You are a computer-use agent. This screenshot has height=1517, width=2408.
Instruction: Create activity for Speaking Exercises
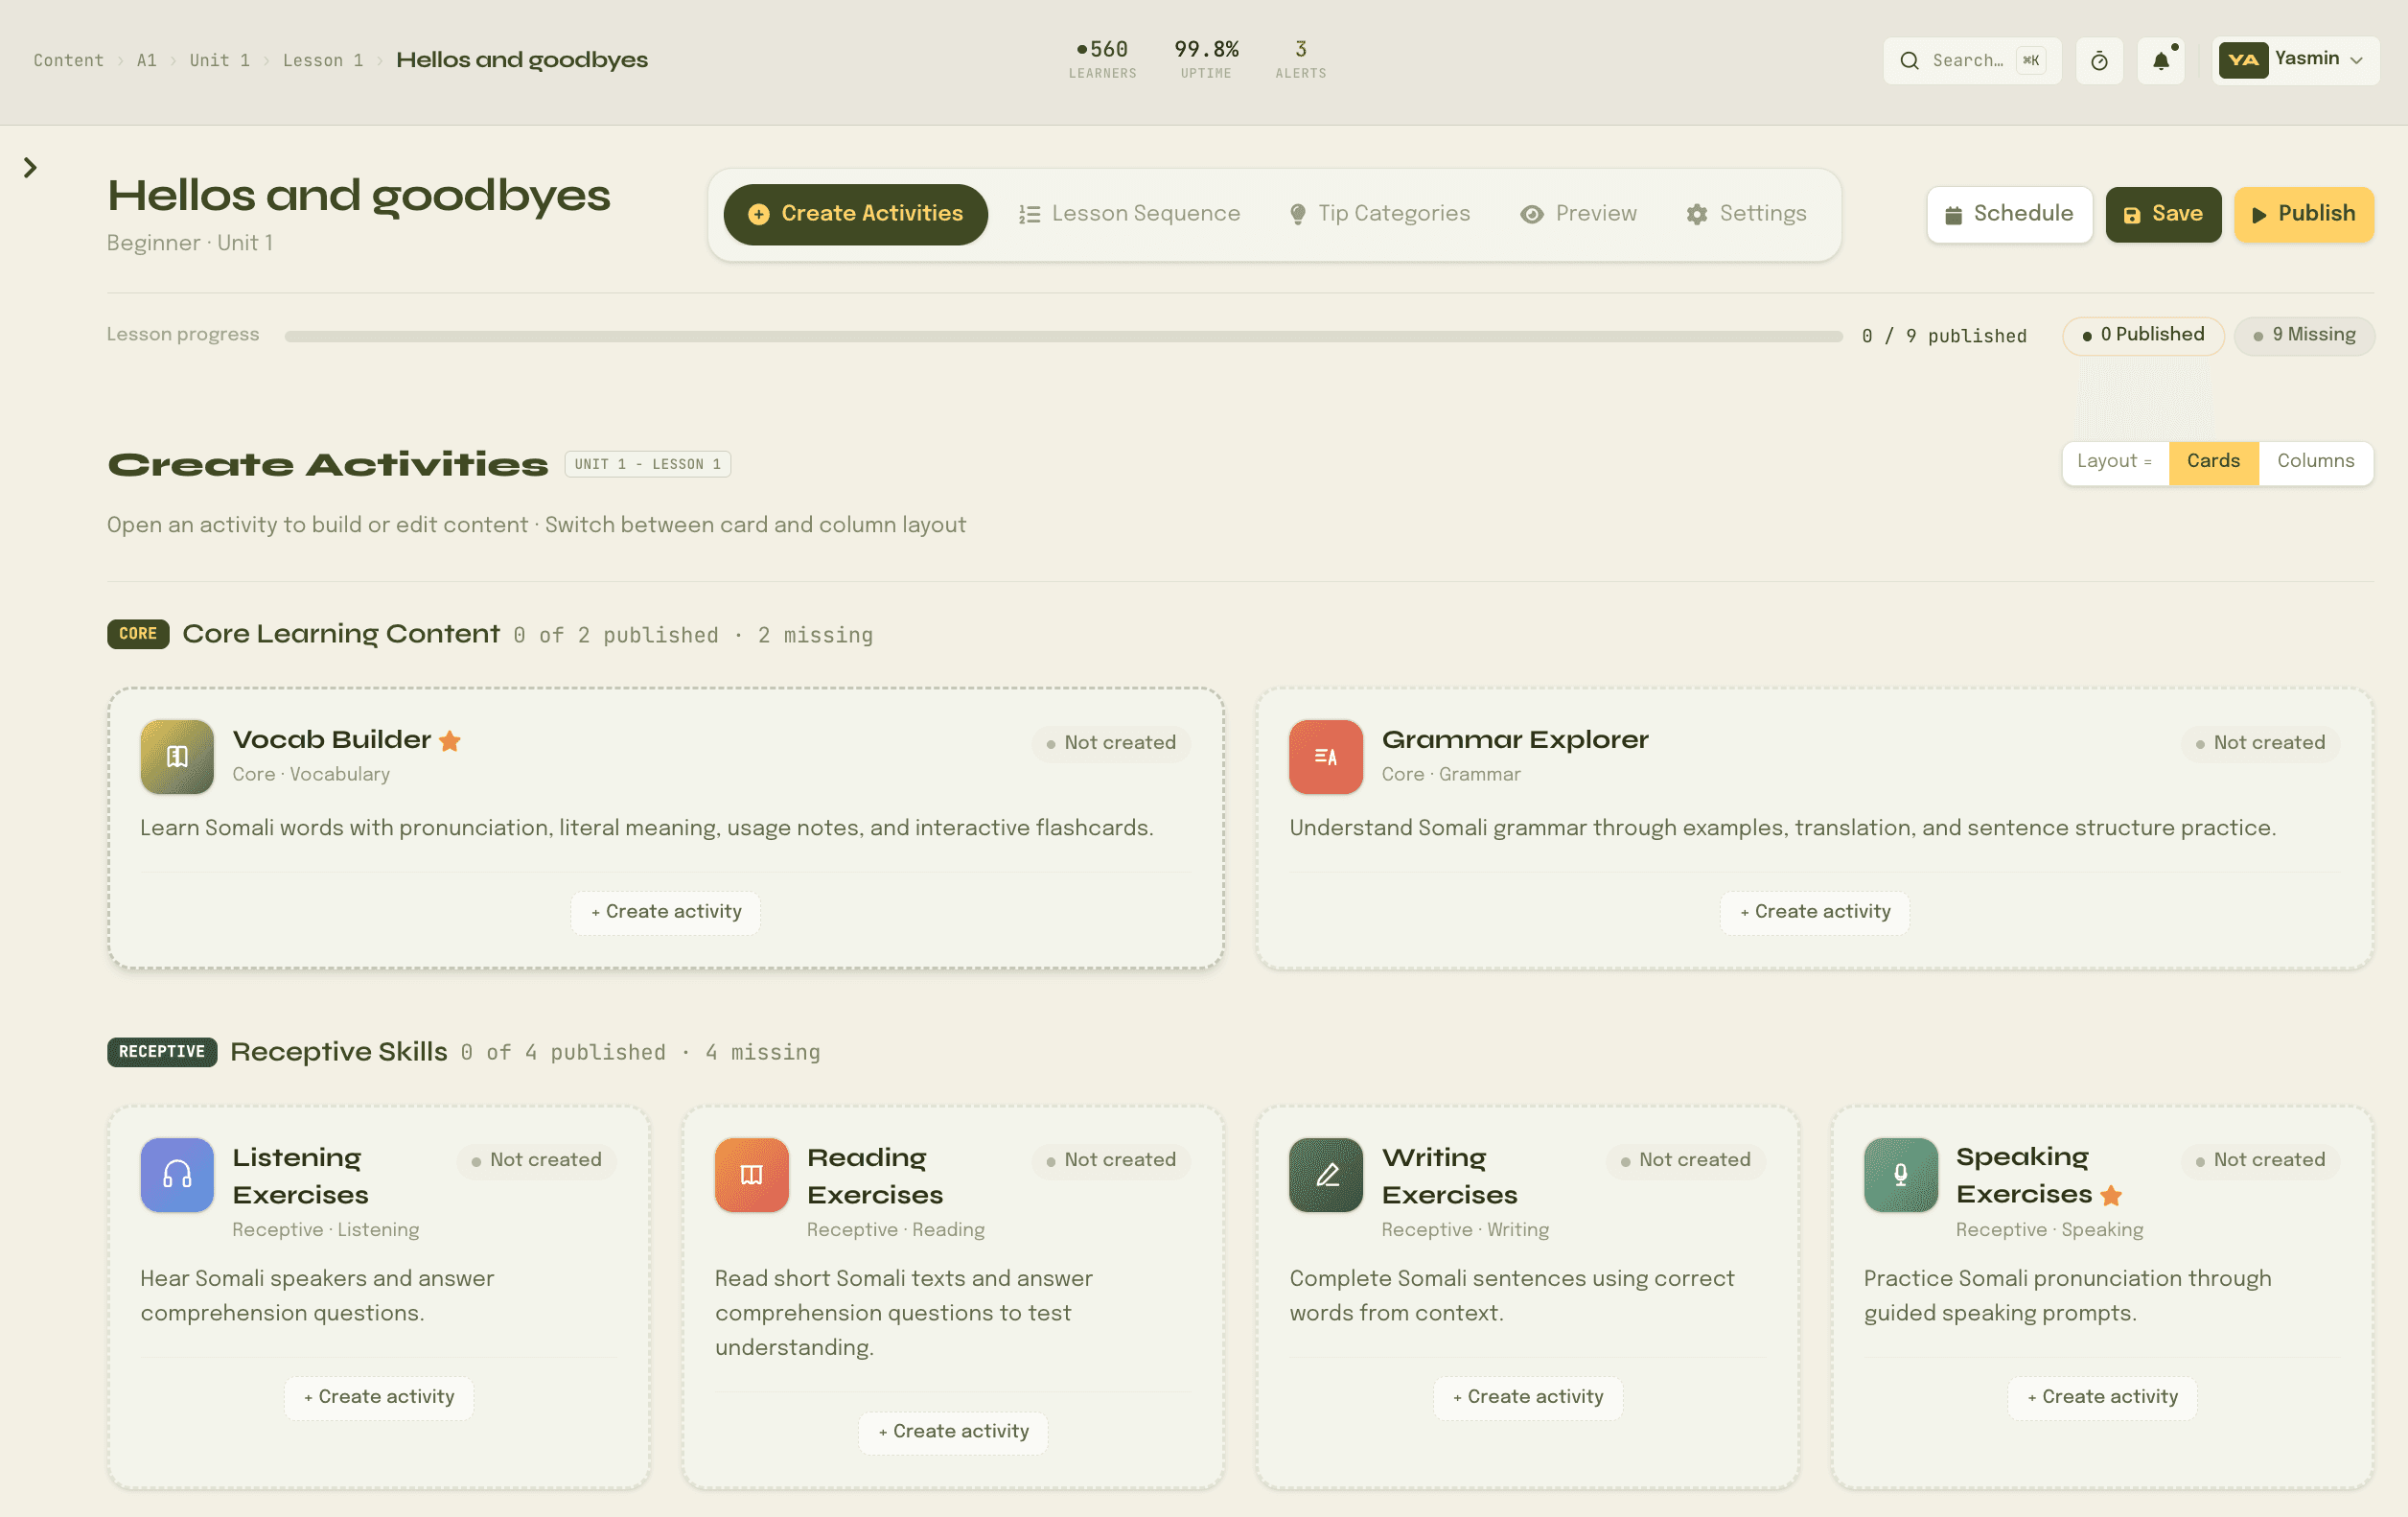click(2102, 1397)
